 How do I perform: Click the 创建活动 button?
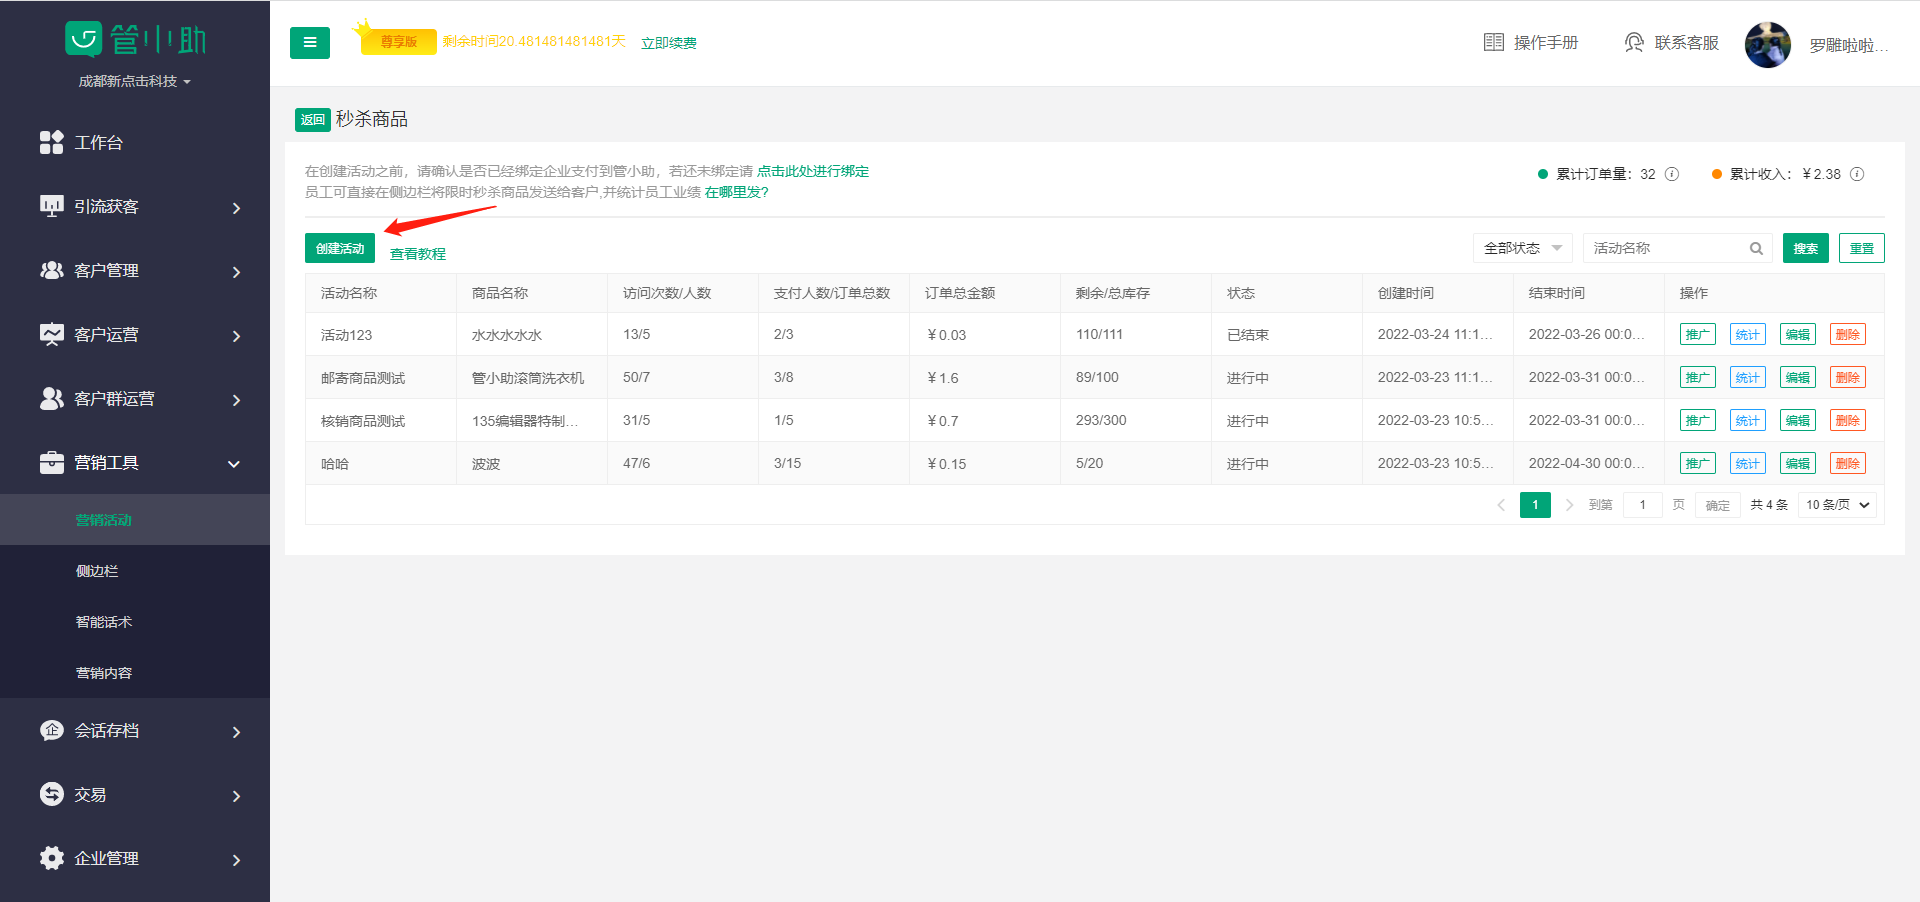click(340, 248)
